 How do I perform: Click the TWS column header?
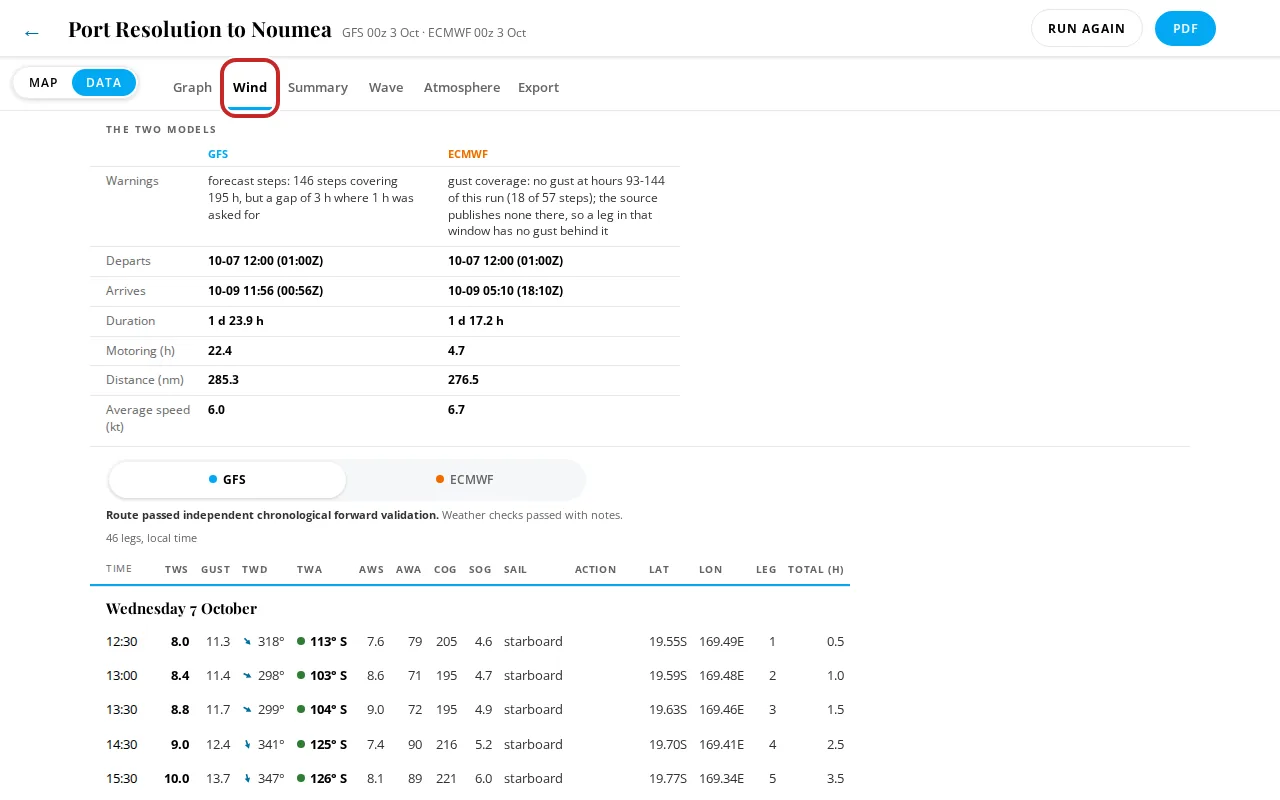pyautogui.click(x=176, y=569)
